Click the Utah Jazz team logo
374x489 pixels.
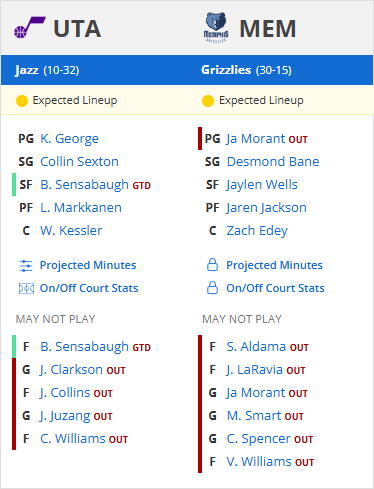30,28
